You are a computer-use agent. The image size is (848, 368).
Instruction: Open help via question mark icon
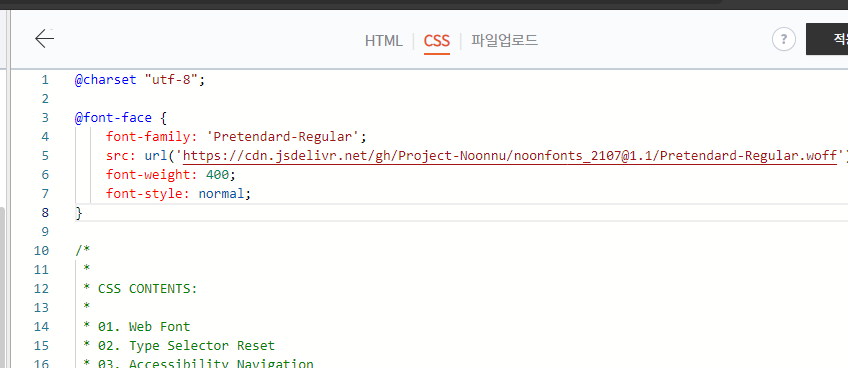tap(784, 40)
